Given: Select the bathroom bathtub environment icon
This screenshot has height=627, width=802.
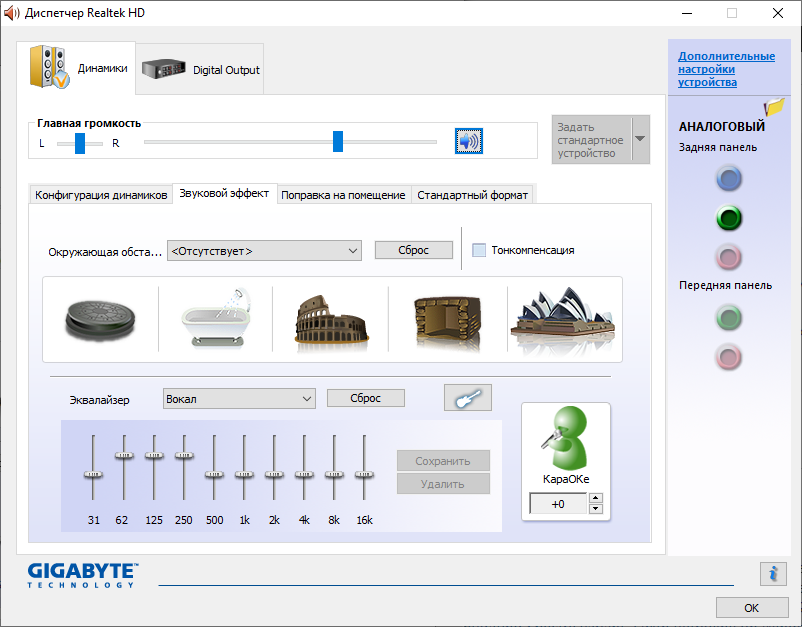Looking at the screenshot, I should [216, 317].
